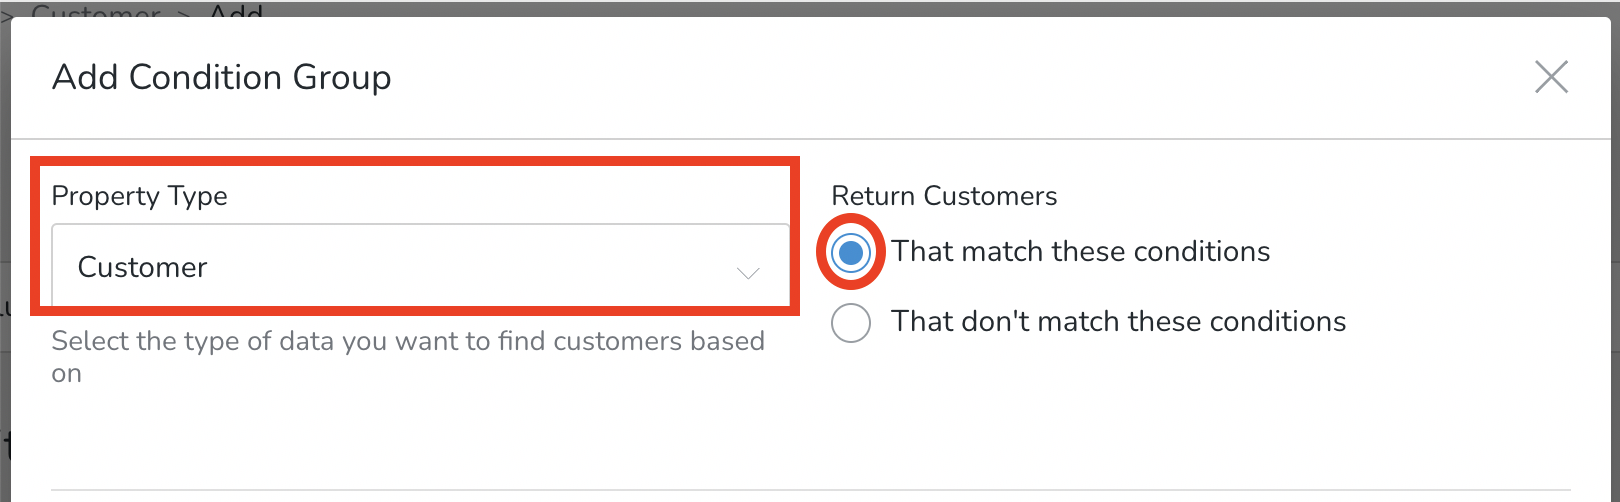Click the "Return Customers" group label

pos(944,196)
